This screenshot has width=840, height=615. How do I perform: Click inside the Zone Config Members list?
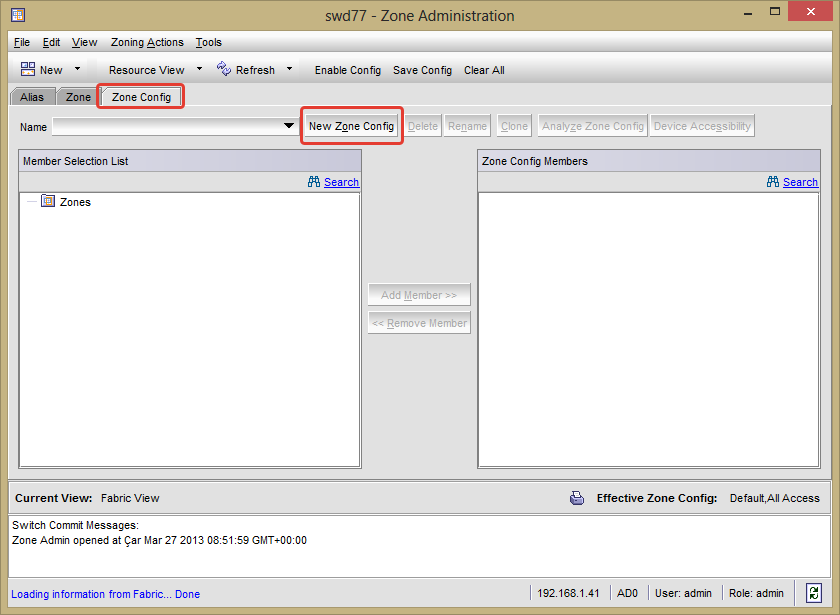point(648,329)
